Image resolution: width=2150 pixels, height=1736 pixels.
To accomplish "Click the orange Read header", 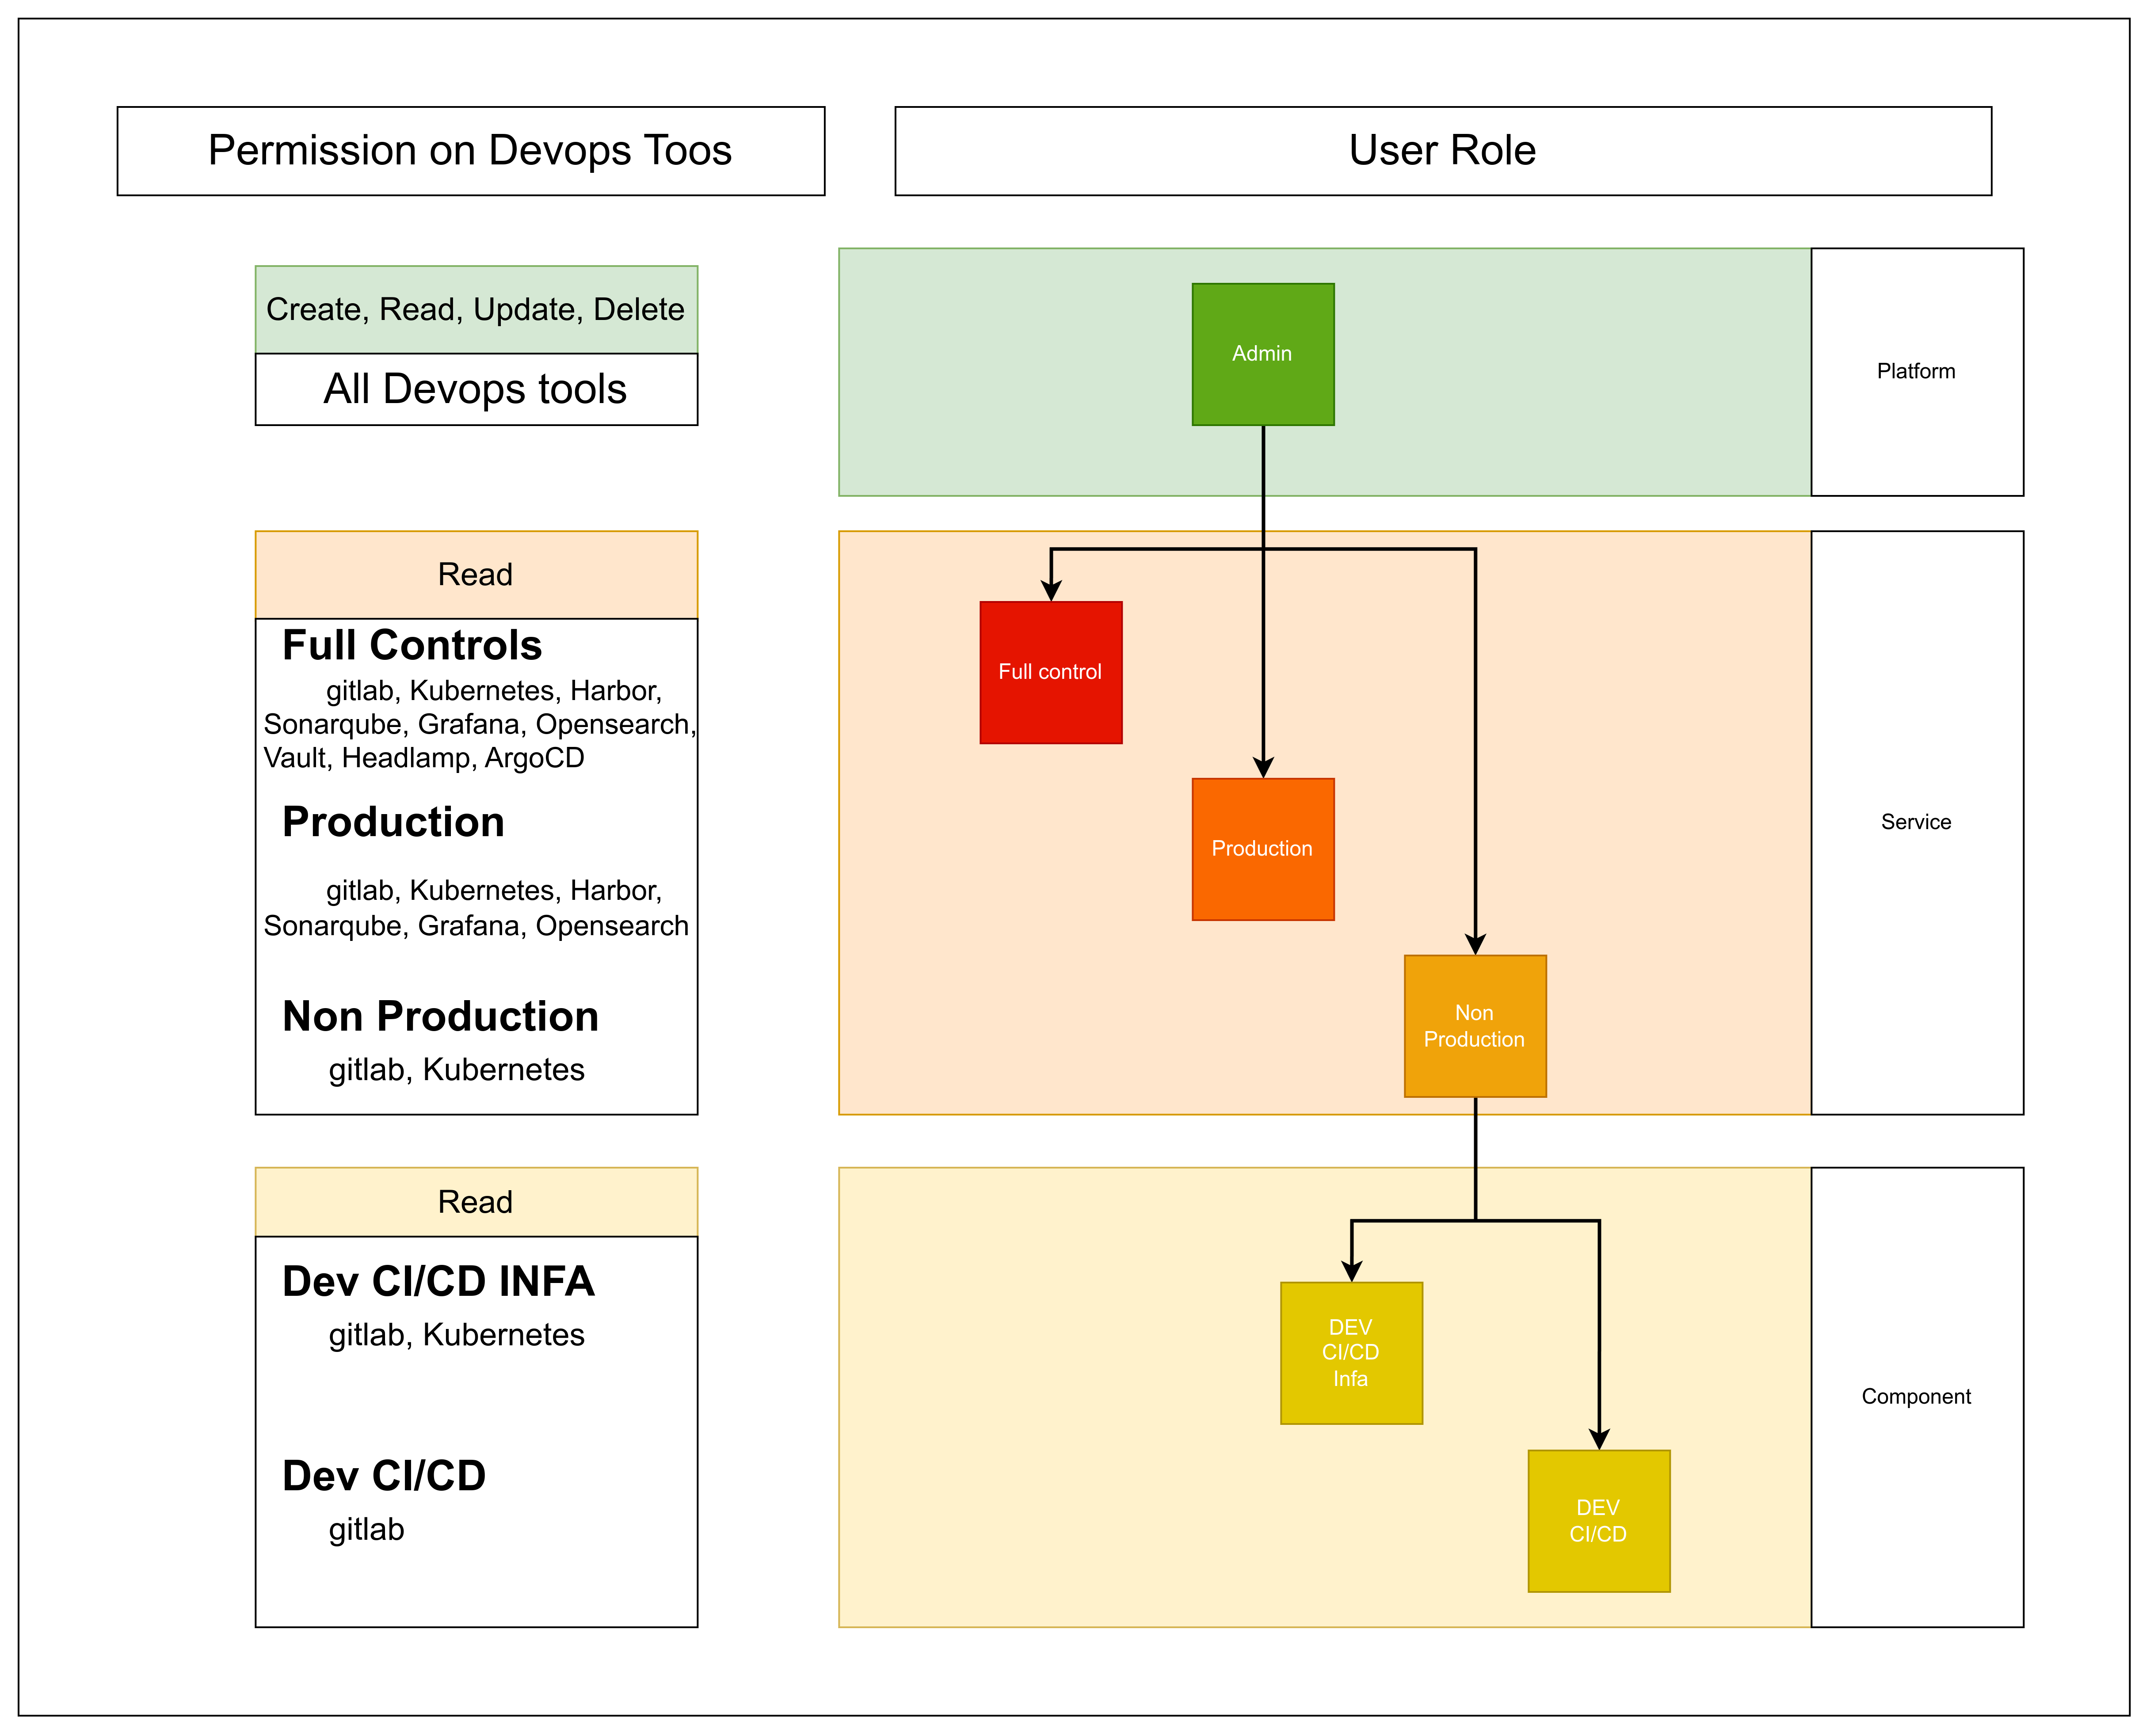I will point(476,575).
